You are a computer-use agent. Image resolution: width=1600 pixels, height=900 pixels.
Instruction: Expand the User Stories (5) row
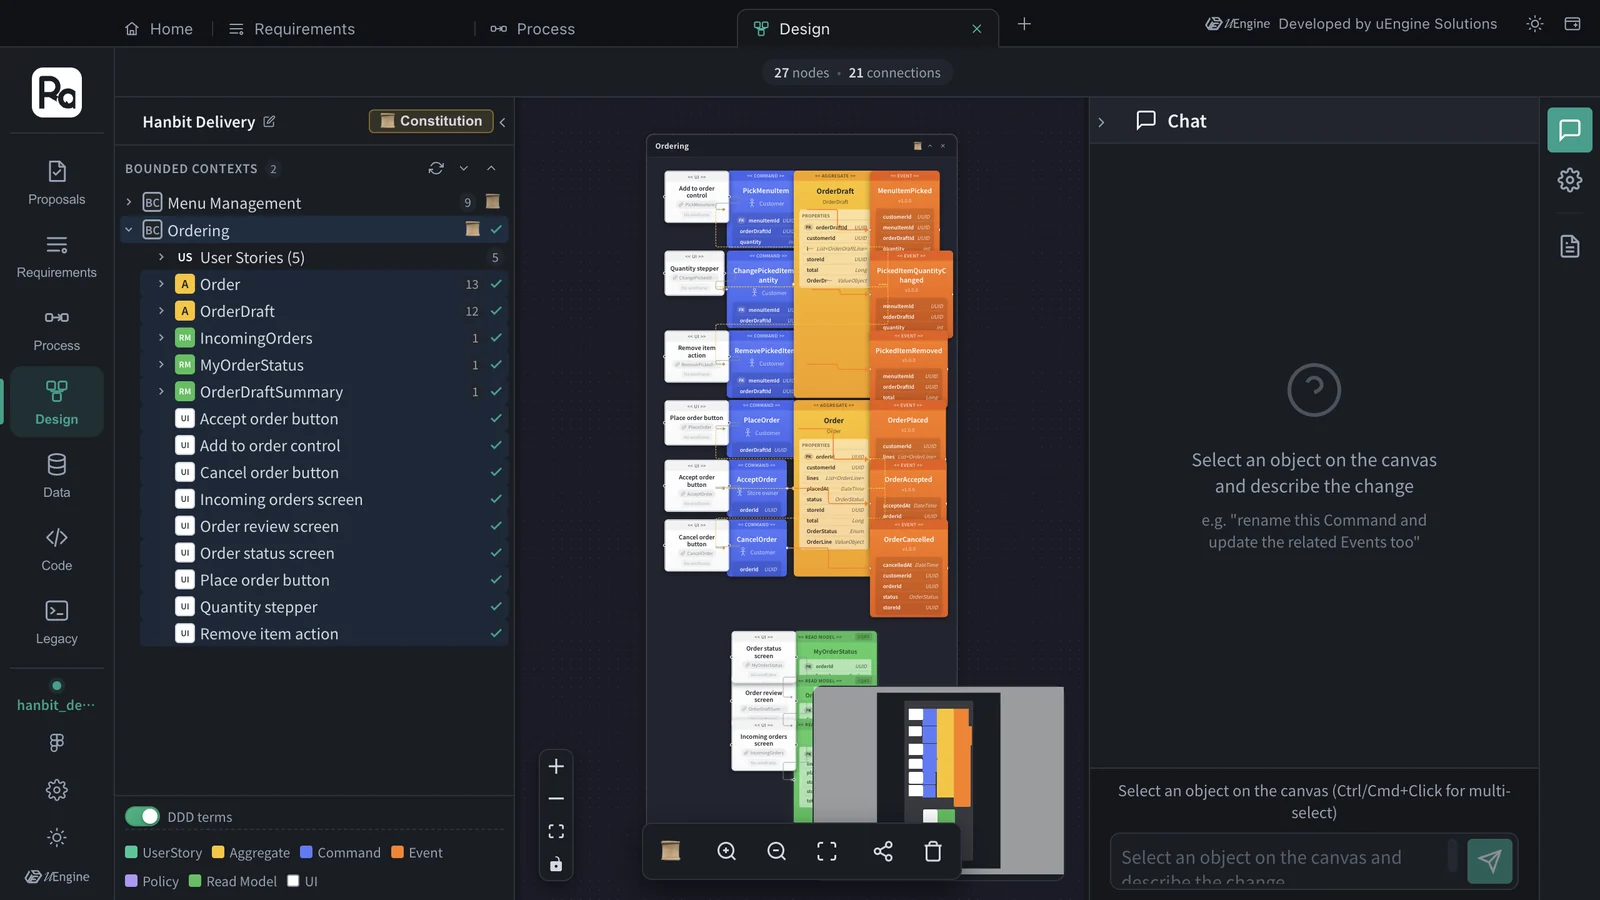pos(161,257)
